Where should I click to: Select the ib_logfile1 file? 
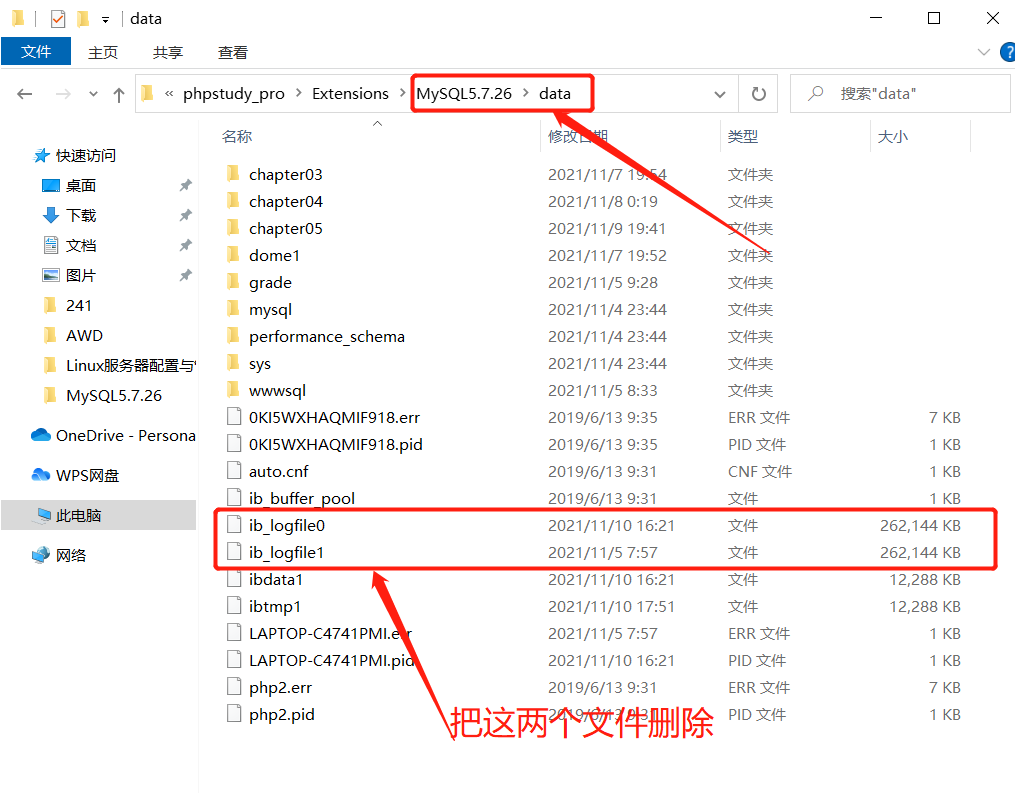coord(286,552)
